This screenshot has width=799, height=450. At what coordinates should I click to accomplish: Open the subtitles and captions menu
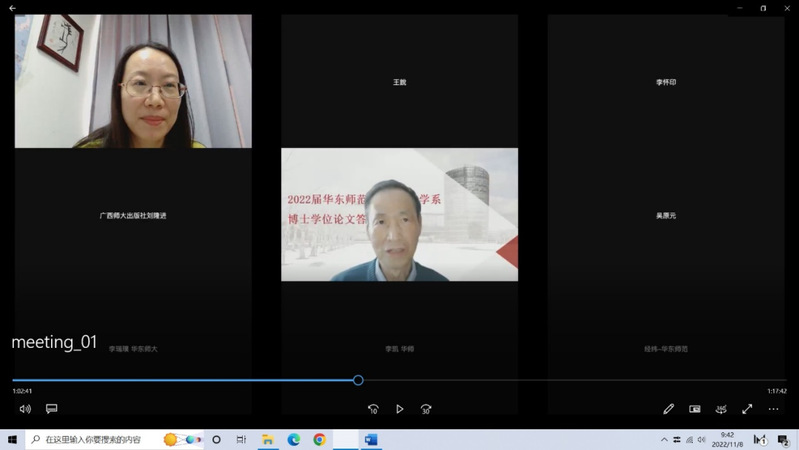52,409
